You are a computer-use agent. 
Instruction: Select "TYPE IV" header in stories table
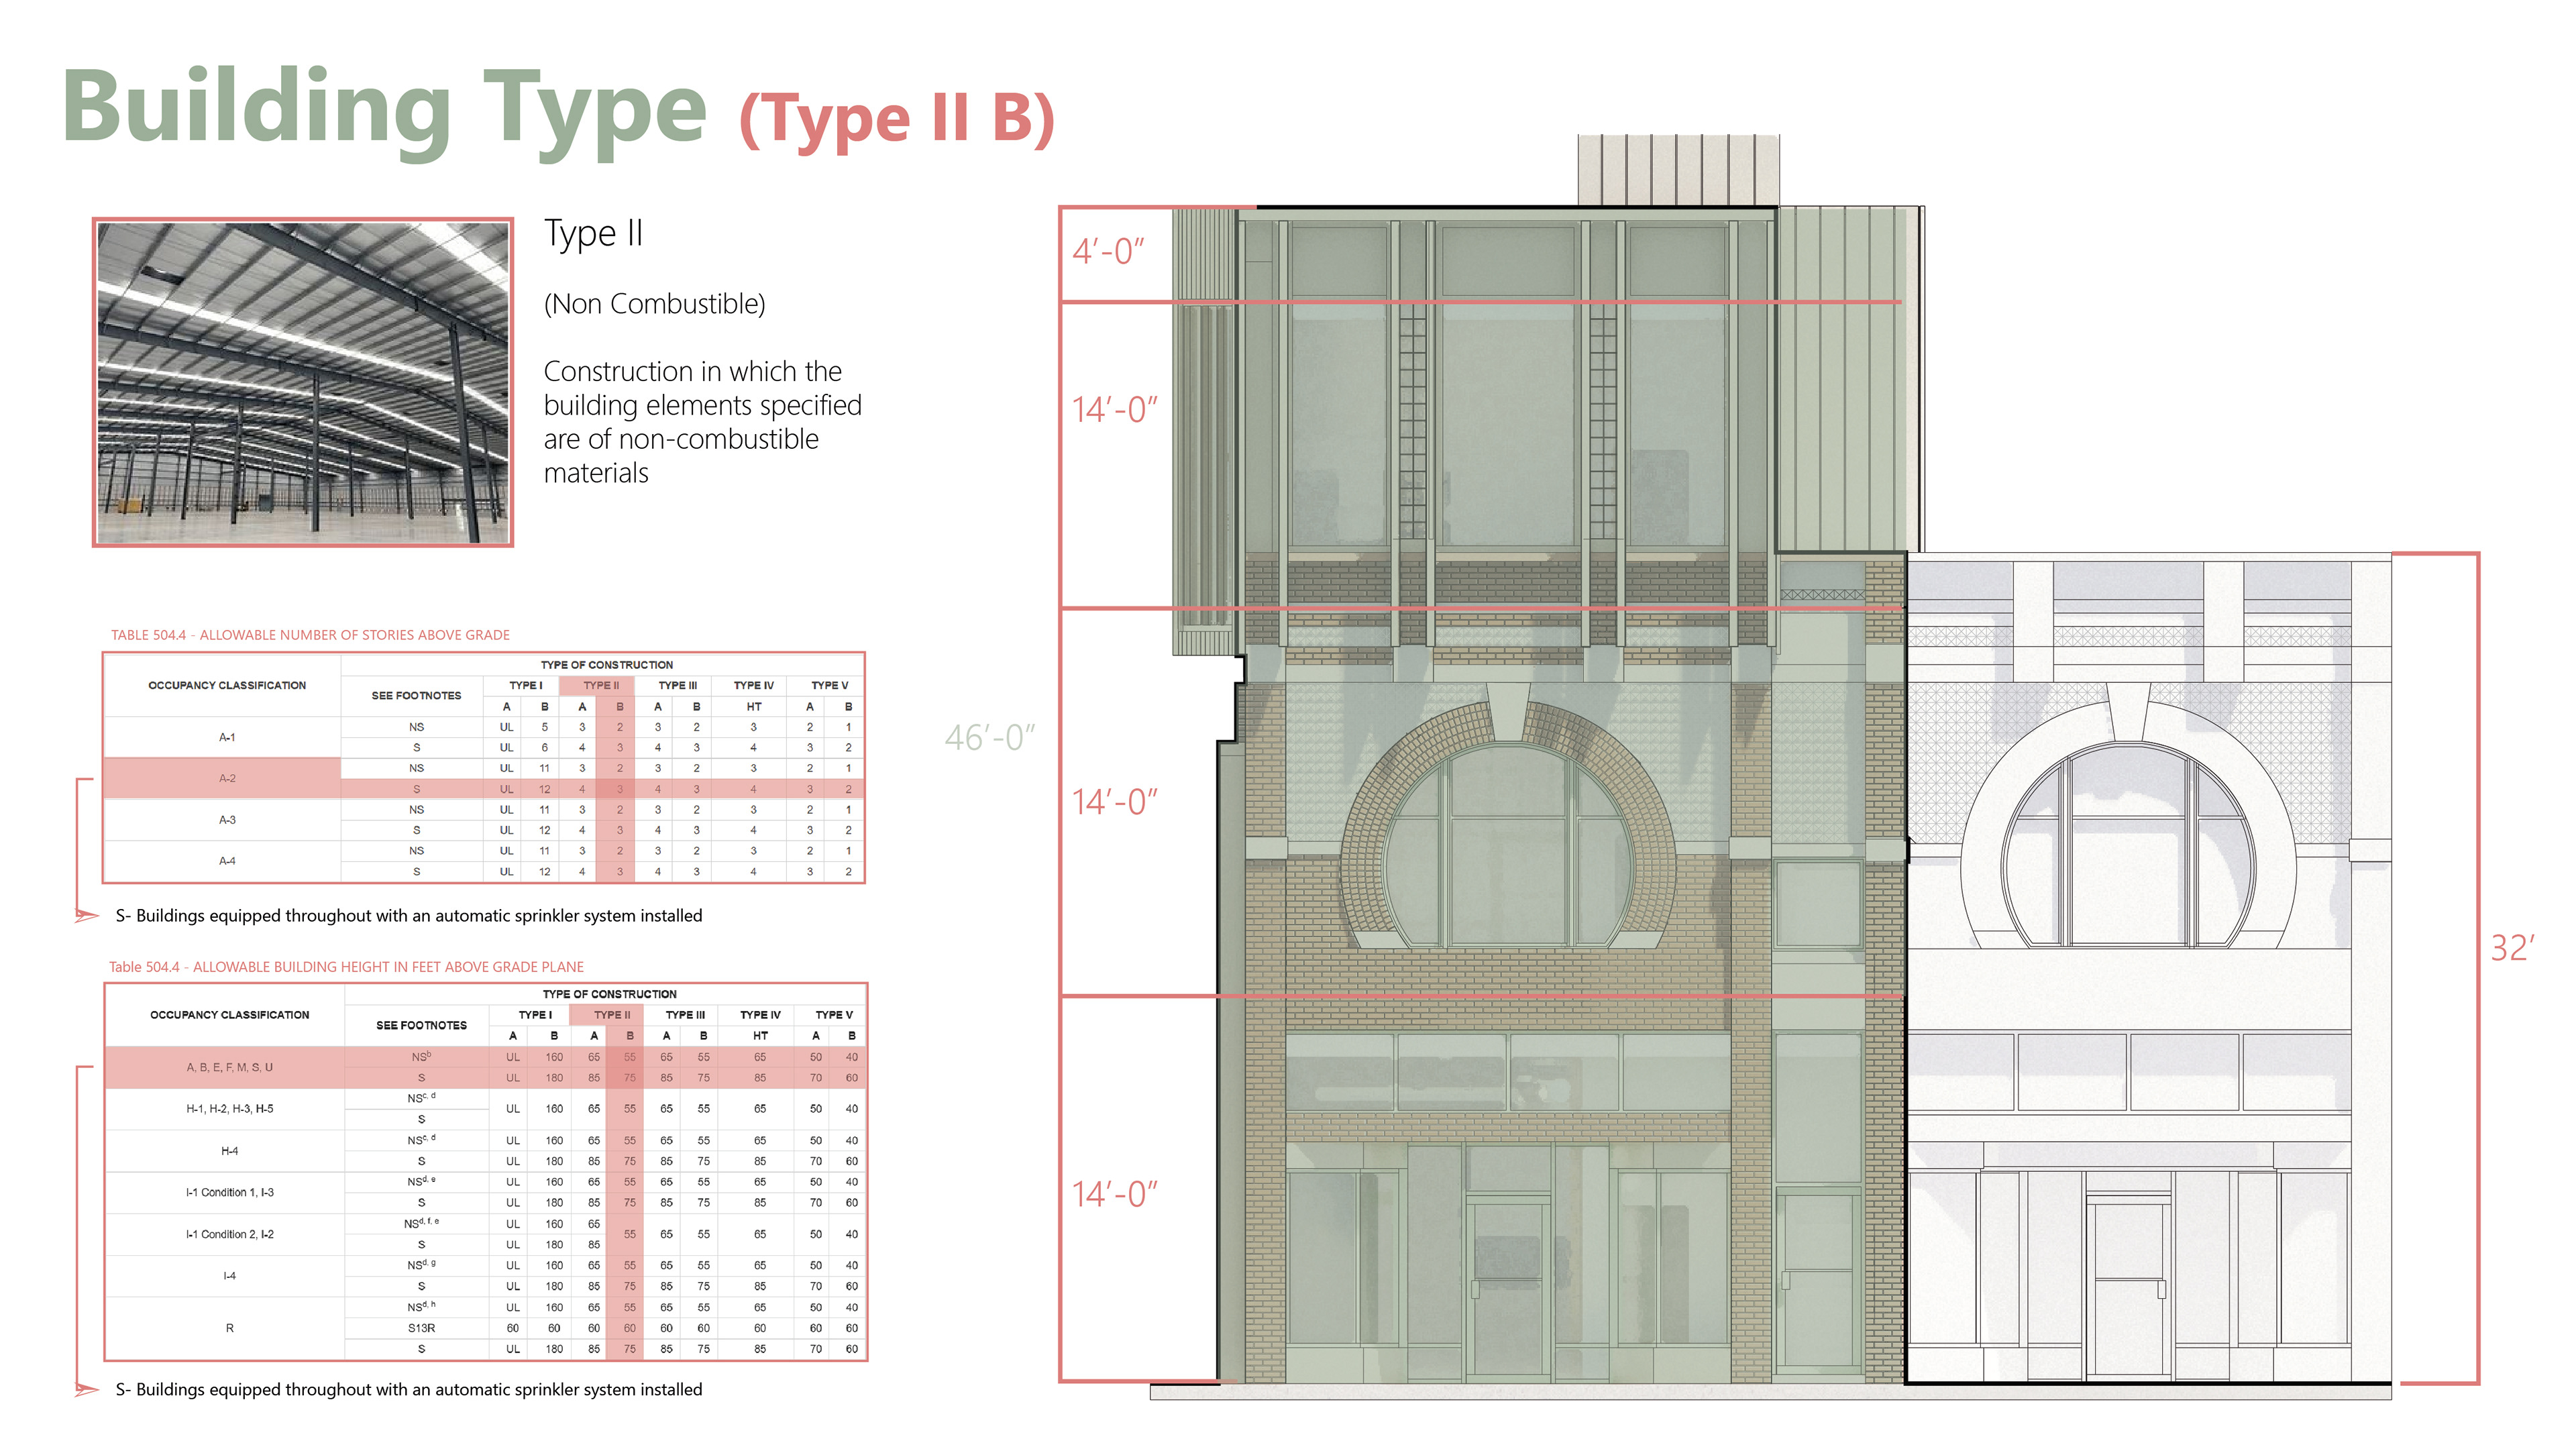(753, 686)
